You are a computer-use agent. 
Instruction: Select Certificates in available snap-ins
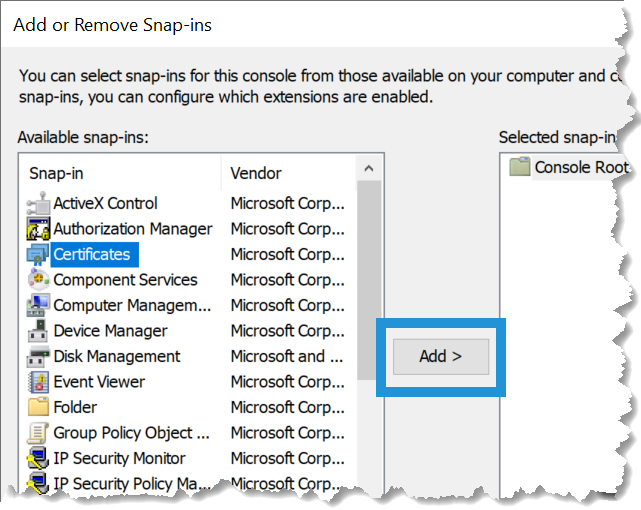pyautogui.click(x=91, y=254)
